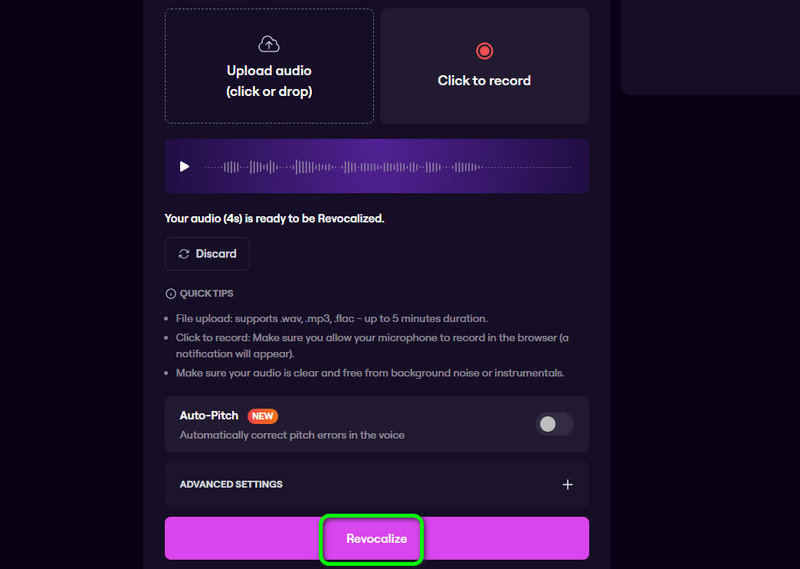Enable the Auto-Pitch toggle switch
Screen dimensions: 800x569
point(555,424)
